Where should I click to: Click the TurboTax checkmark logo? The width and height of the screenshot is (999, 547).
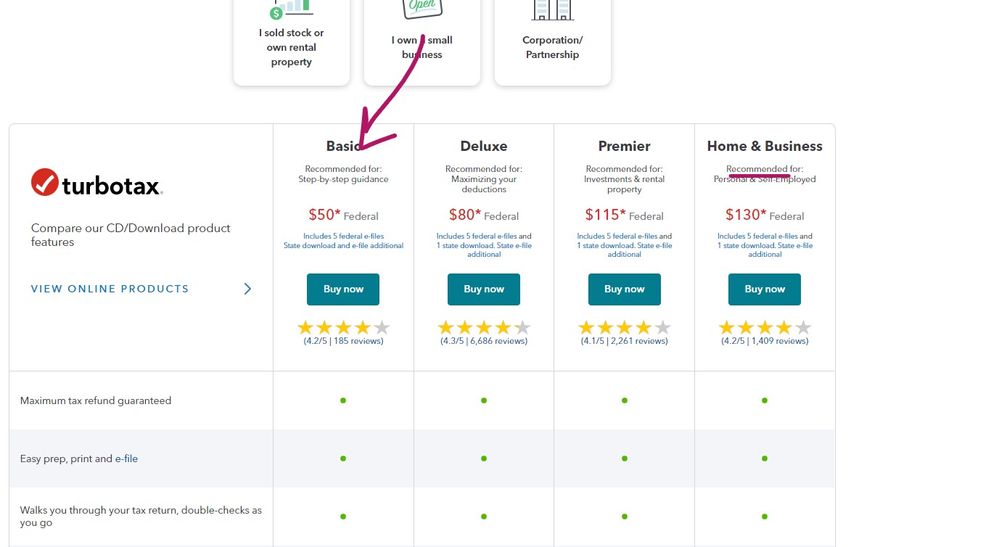point(45,182)
